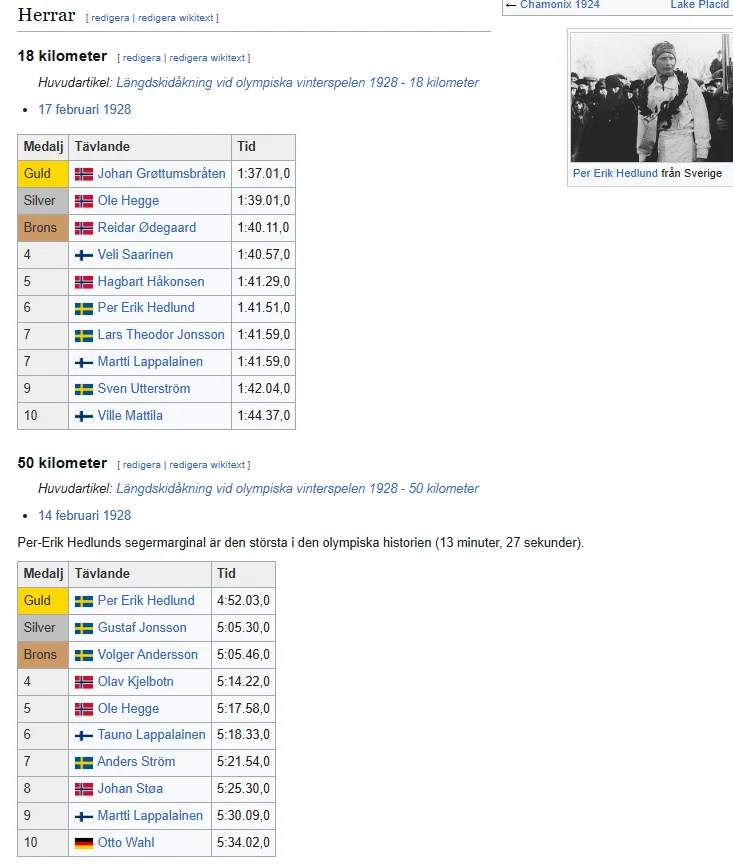Open the 14 februari 1928 date link
The image size is (733, 865).
[84, 516]
